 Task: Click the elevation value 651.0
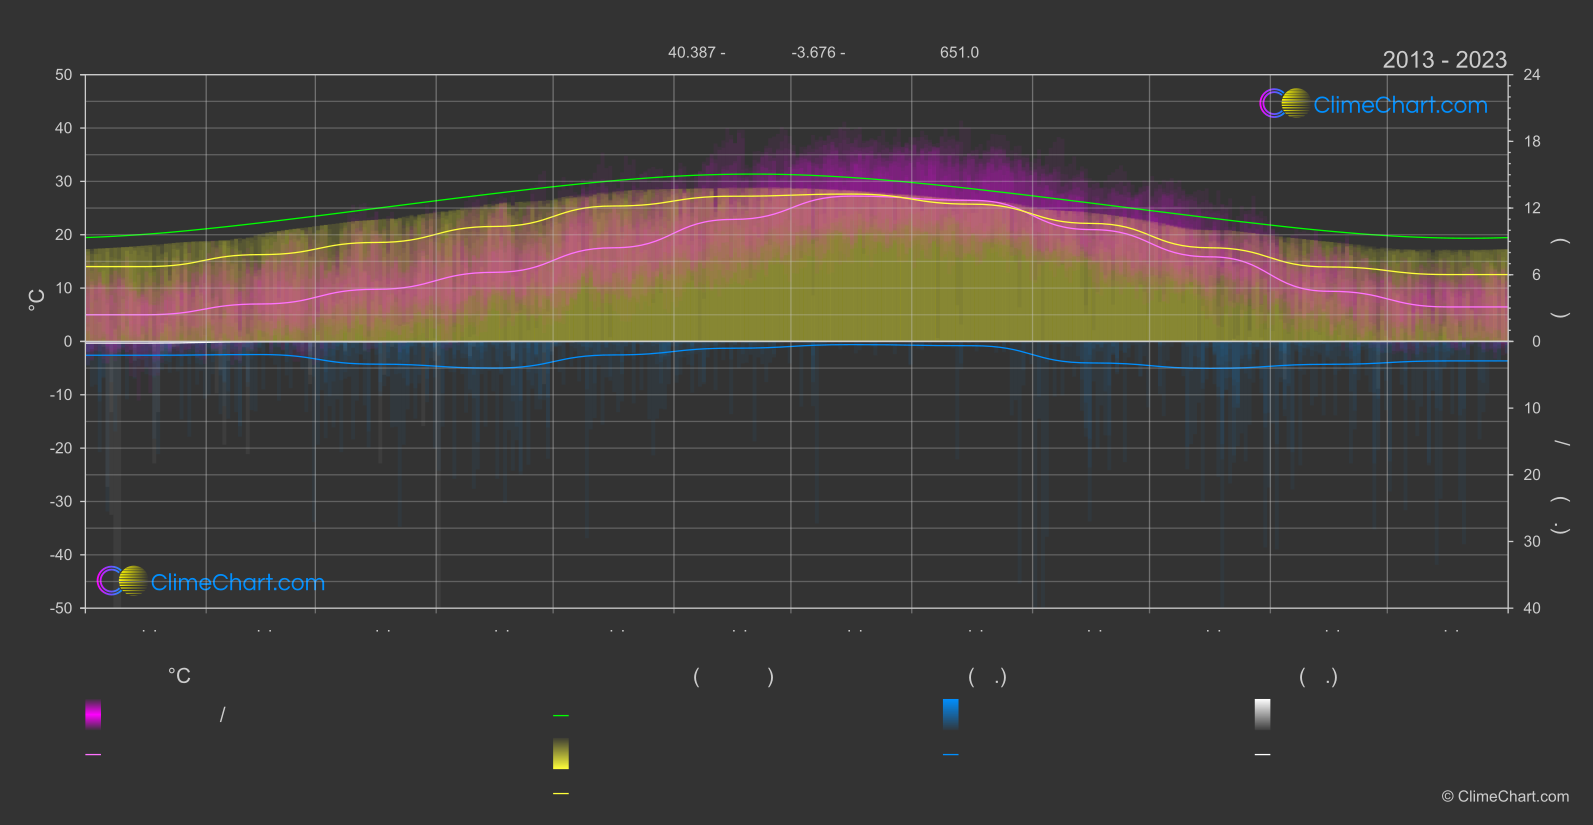point(959,52)
